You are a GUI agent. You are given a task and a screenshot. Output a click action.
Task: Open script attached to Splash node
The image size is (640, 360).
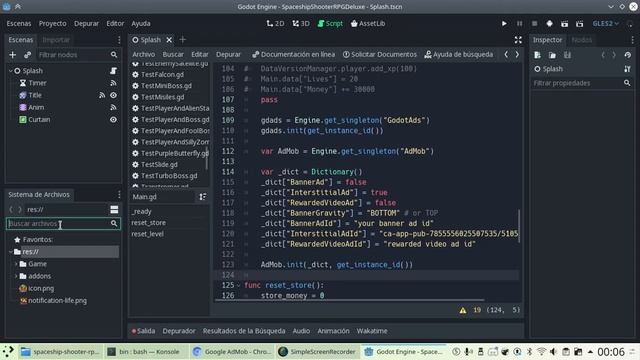tap(113, 71)
